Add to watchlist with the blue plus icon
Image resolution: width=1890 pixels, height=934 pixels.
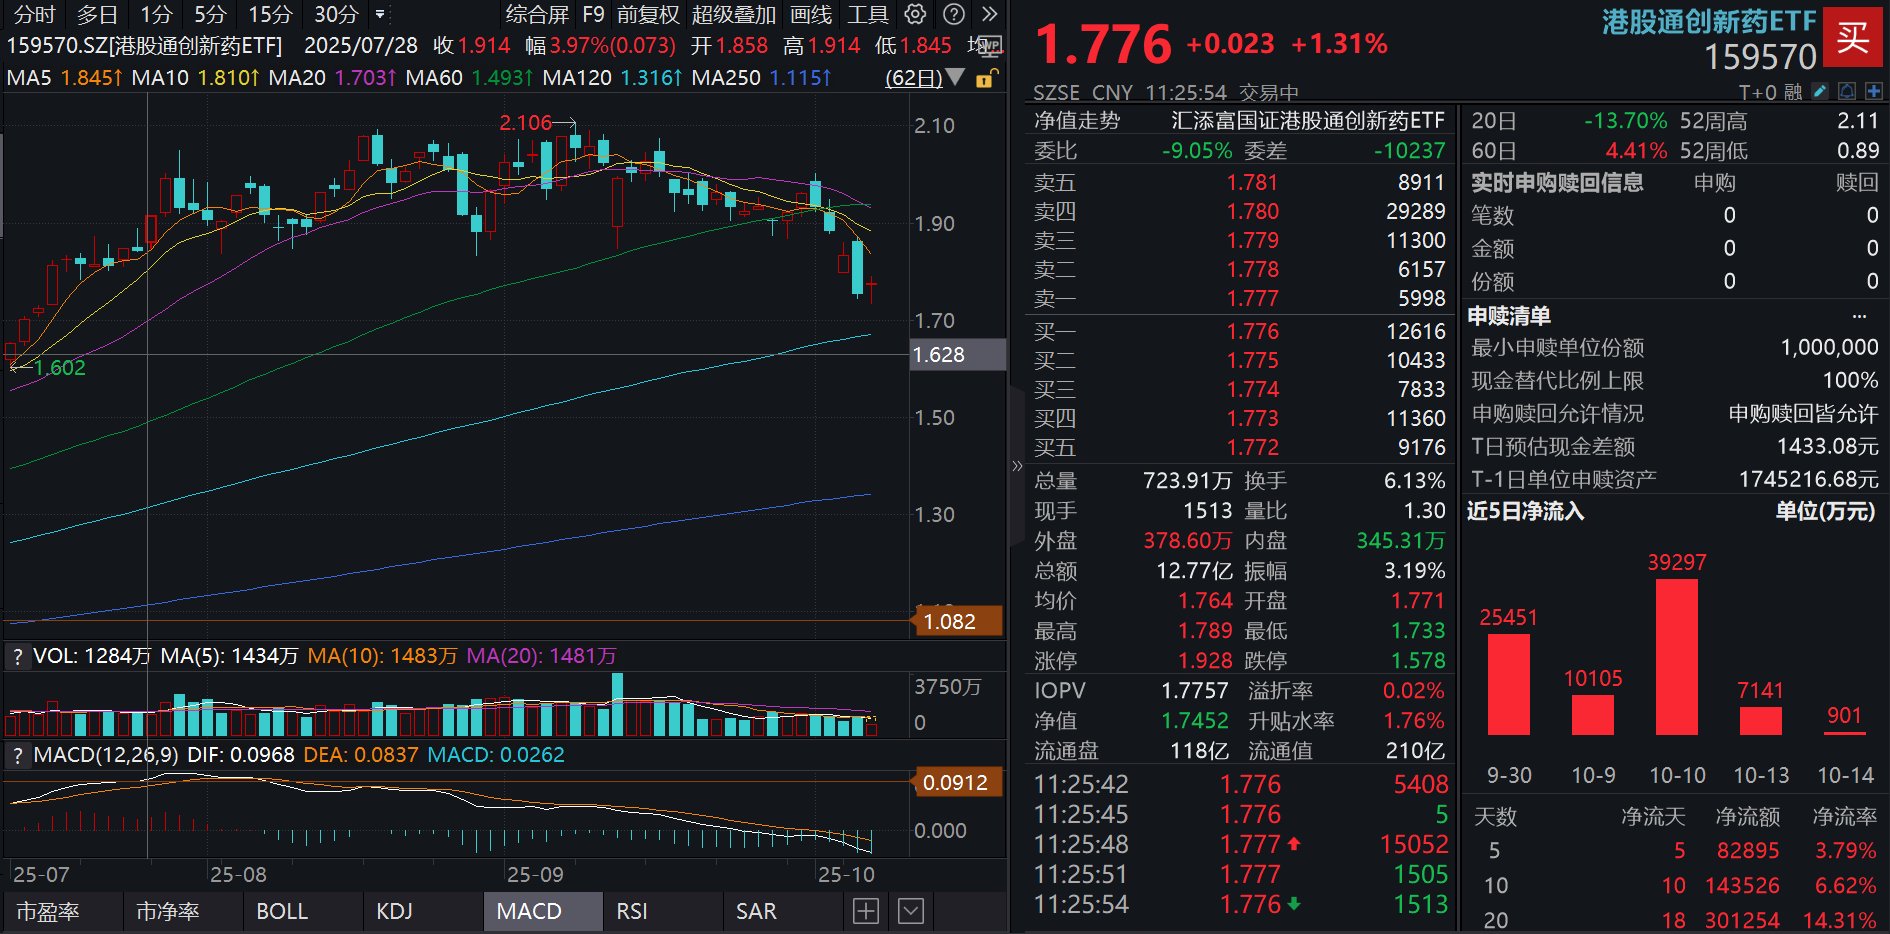(x=1874, y=90)
